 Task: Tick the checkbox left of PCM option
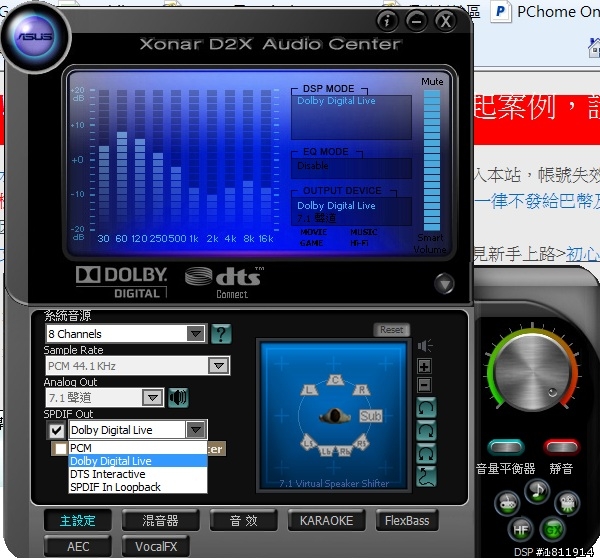pyautogui.click(x=60, y=449)
